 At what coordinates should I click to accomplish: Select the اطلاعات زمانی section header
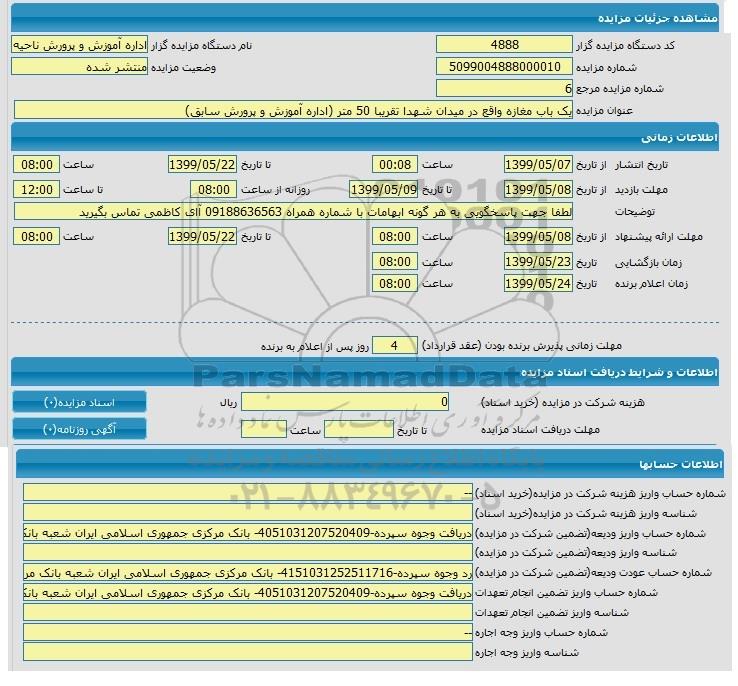click(365, 137)
